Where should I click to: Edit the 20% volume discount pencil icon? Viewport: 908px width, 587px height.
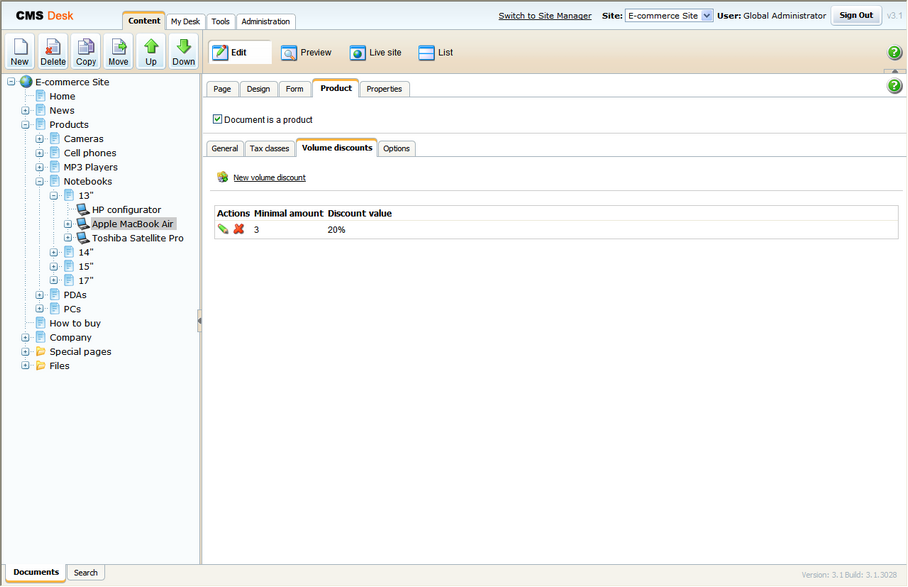[223, 229]
